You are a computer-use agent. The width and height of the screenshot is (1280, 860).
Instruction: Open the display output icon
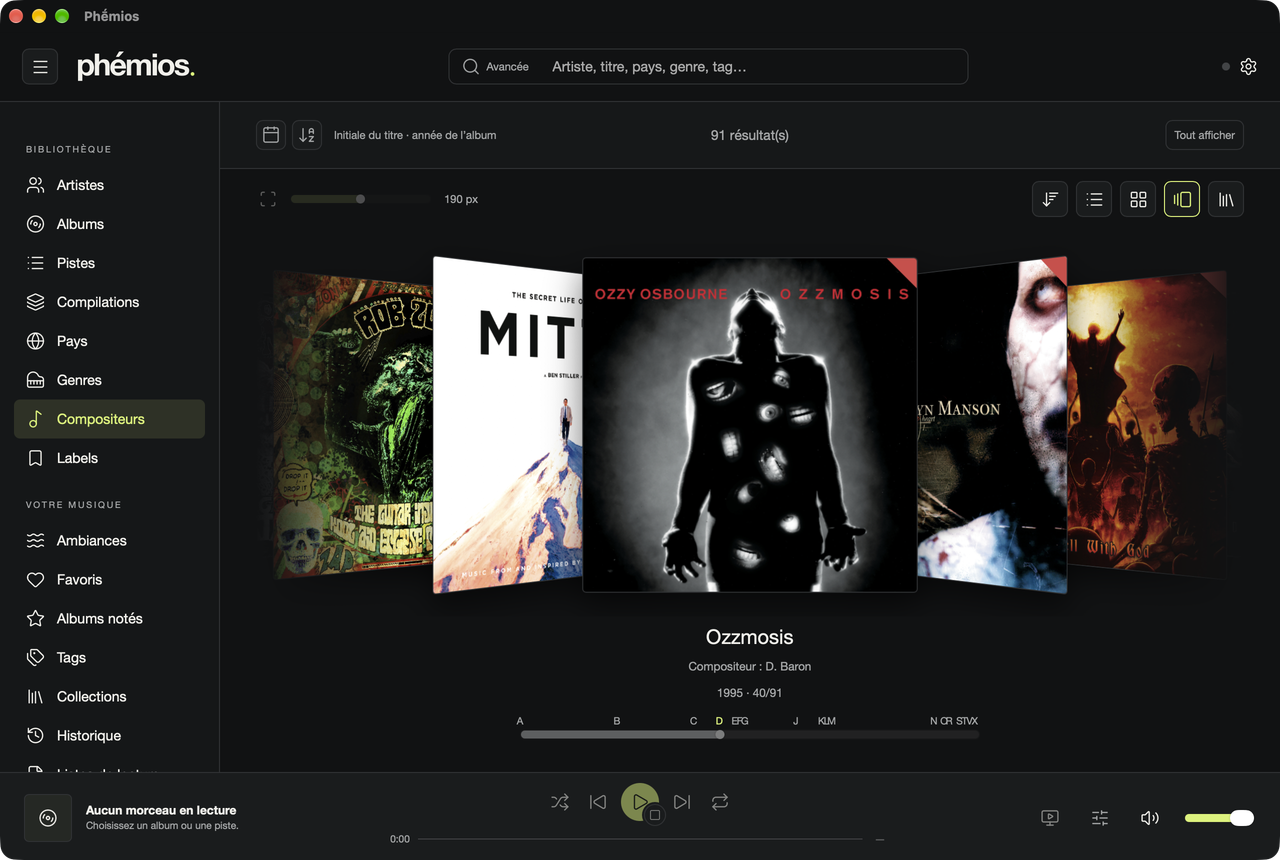[1050, 818]
